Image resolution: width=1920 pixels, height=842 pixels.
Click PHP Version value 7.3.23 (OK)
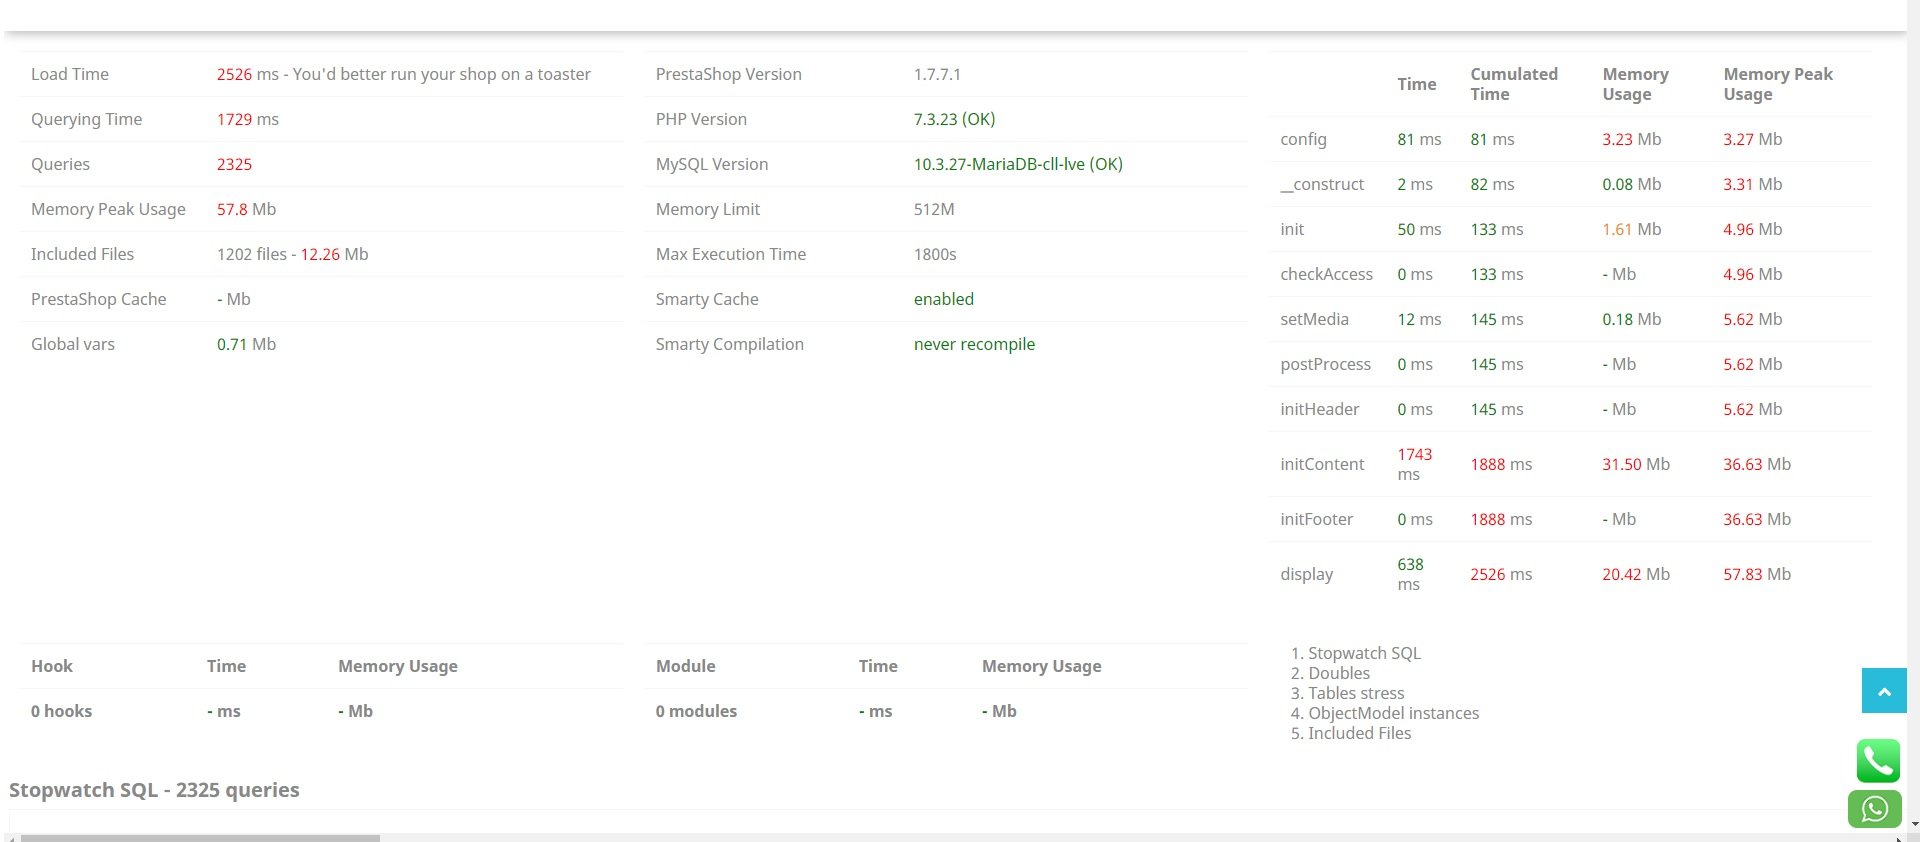coord(955,119)
